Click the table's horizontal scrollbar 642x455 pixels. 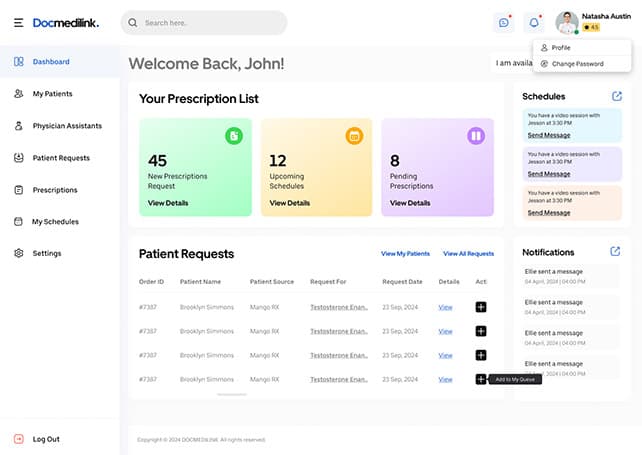point(231,394)
